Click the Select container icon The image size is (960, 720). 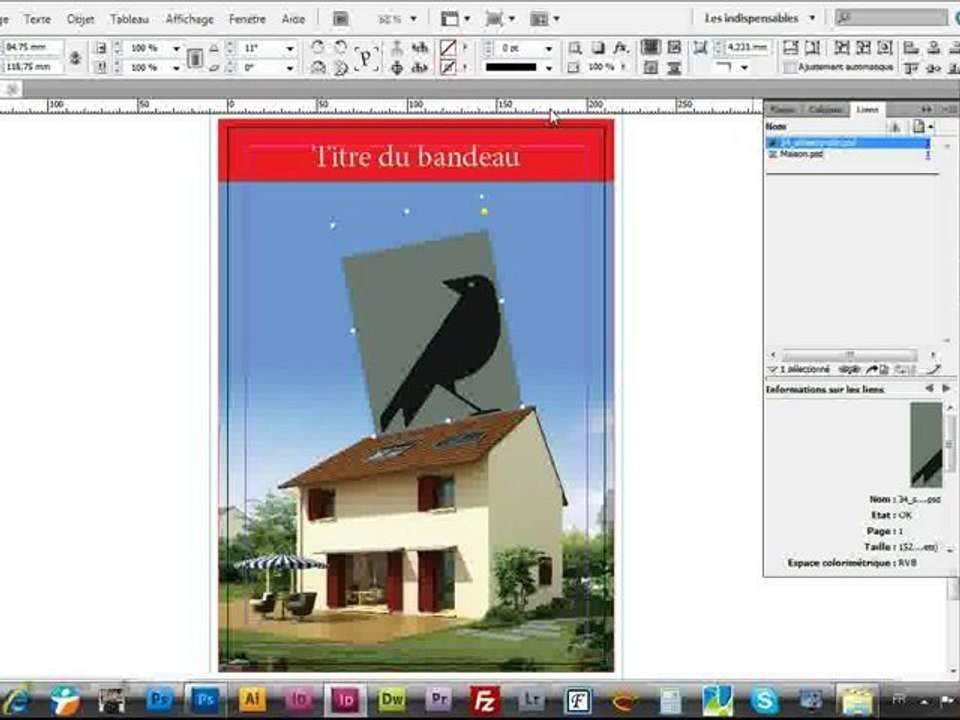coord(397,48)
